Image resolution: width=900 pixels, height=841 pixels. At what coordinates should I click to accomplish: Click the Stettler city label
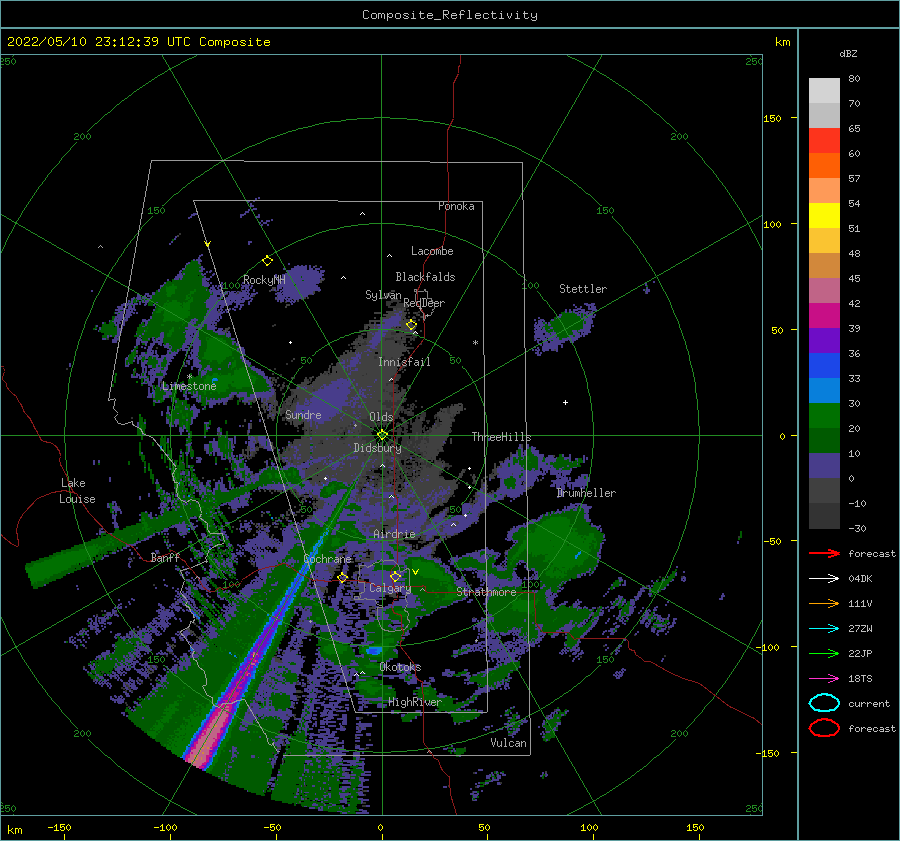coord(583,289)
